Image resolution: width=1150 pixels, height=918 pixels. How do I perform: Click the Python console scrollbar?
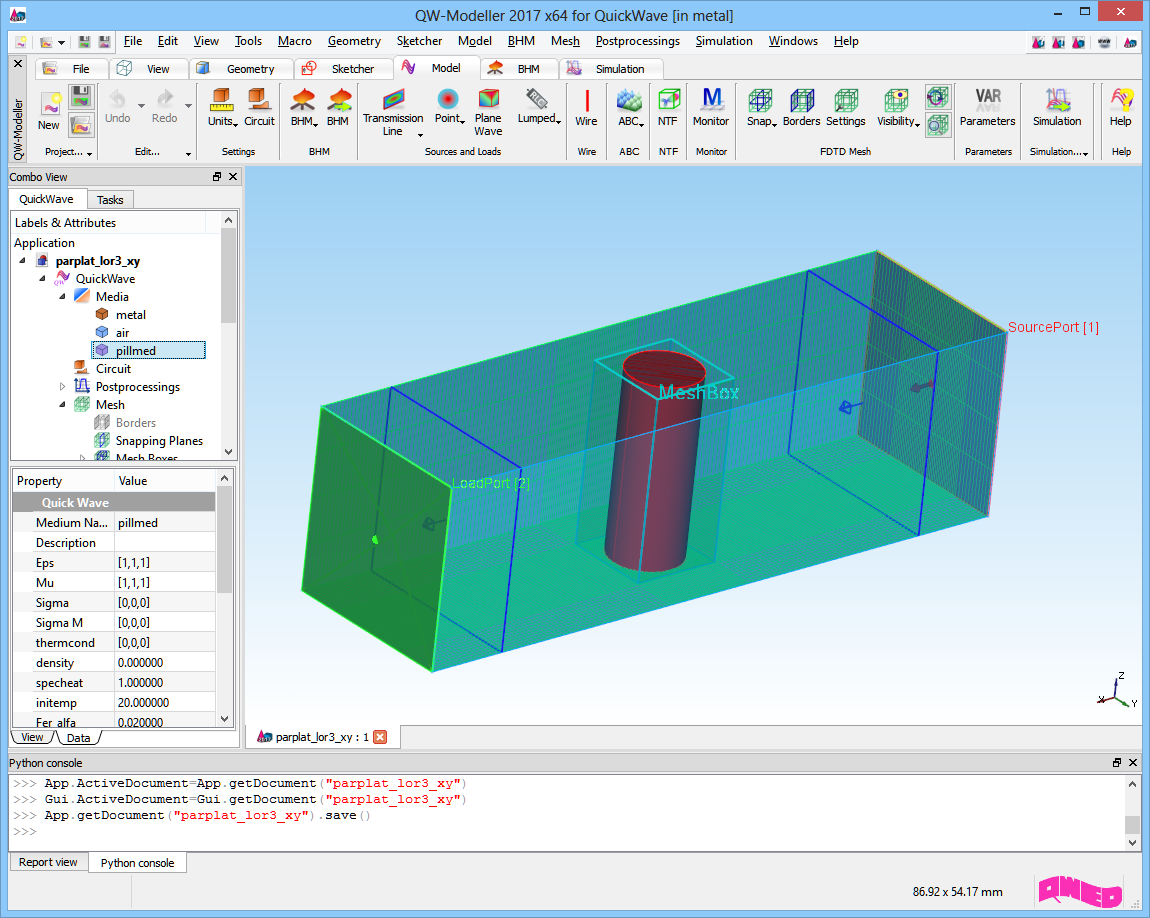pos(1132,825)
